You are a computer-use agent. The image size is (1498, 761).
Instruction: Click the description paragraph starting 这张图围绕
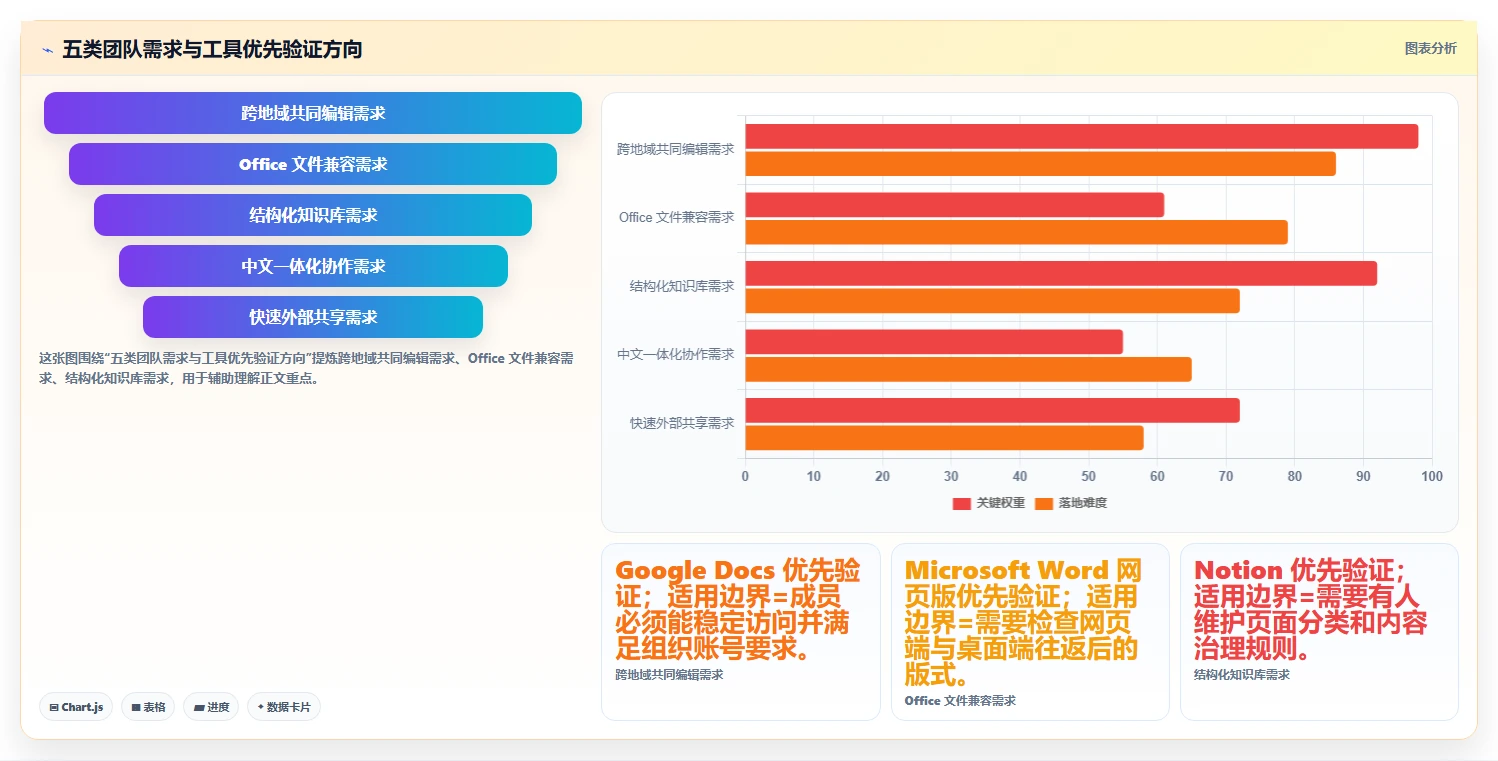[306, 368]
